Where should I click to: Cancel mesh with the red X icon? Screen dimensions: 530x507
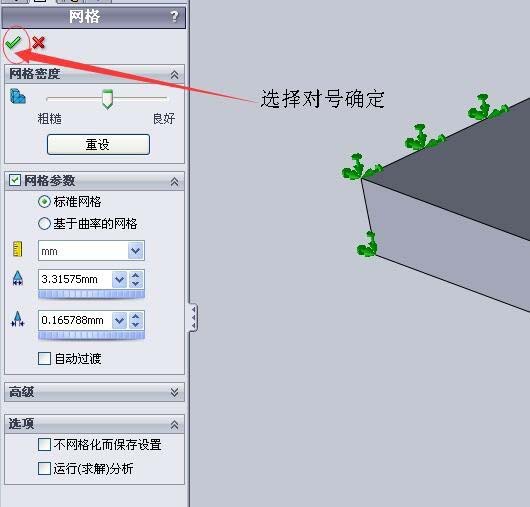pos(39,43)
